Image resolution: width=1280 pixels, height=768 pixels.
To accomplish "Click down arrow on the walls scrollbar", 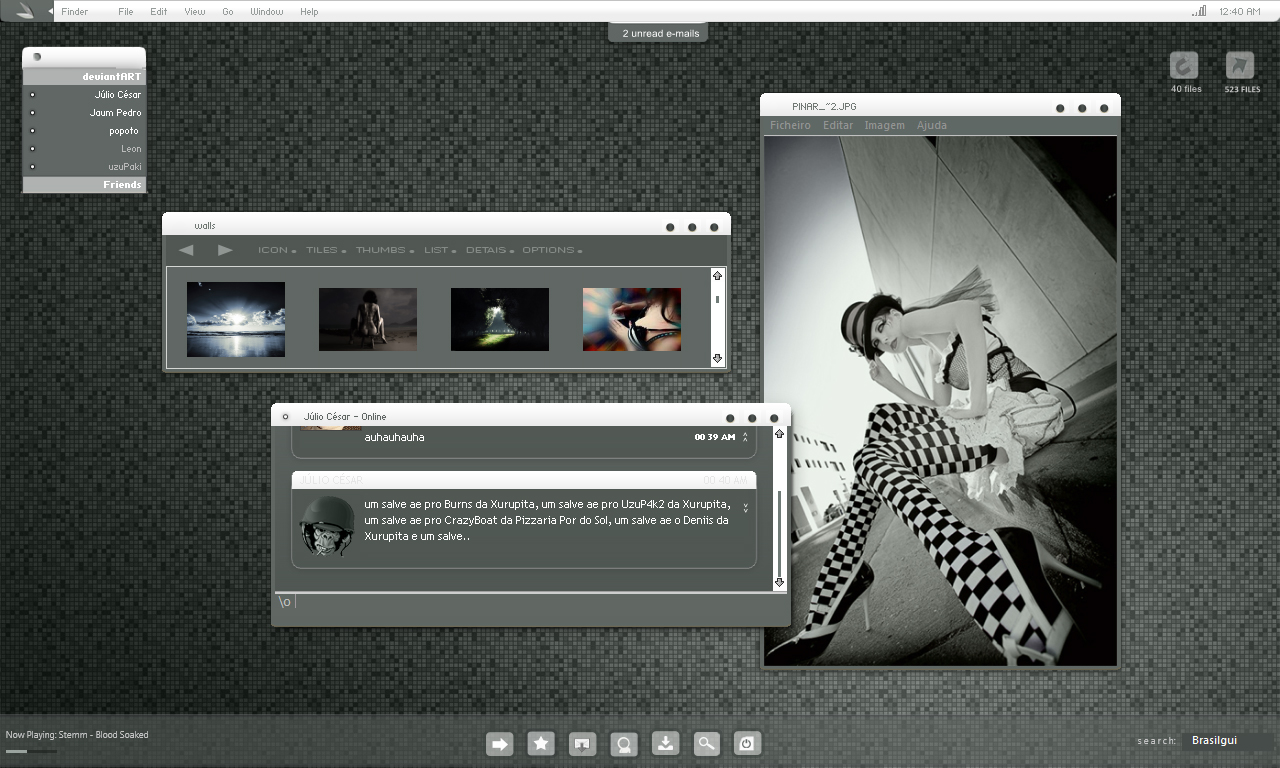I will [x=717, y=358].
